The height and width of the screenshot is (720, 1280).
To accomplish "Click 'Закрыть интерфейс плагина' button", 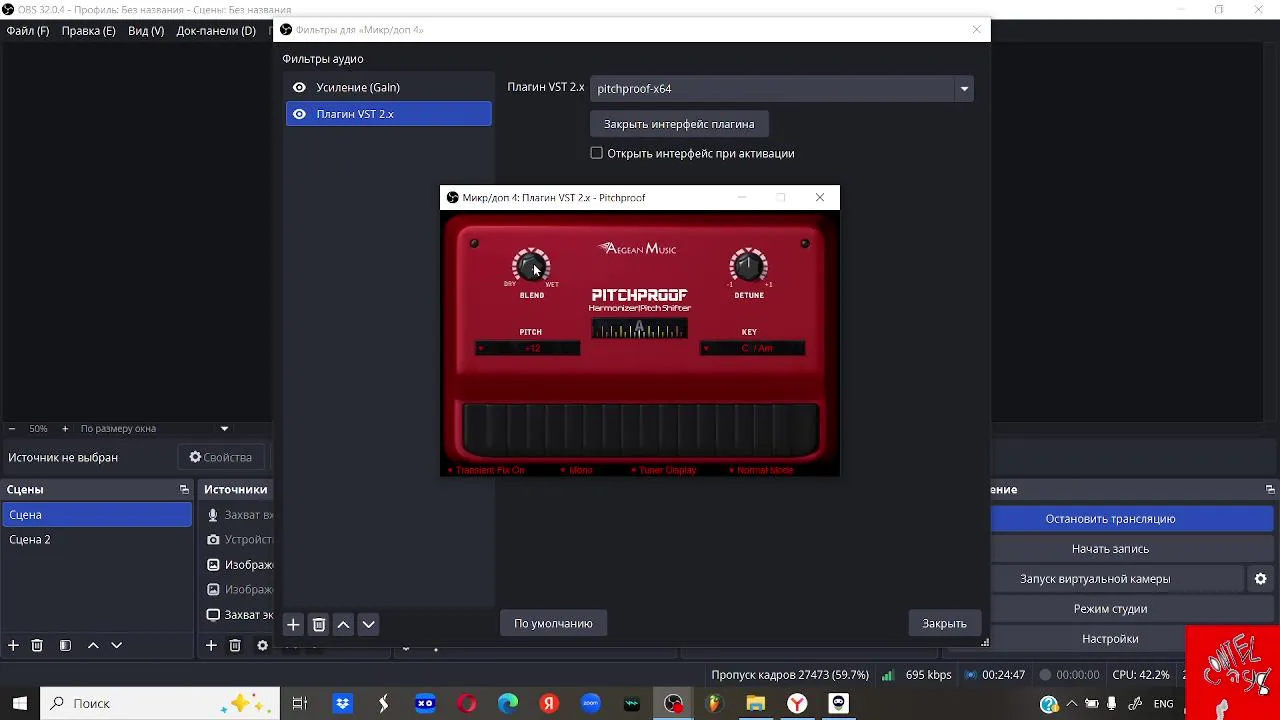I will [x=679, y=124].
